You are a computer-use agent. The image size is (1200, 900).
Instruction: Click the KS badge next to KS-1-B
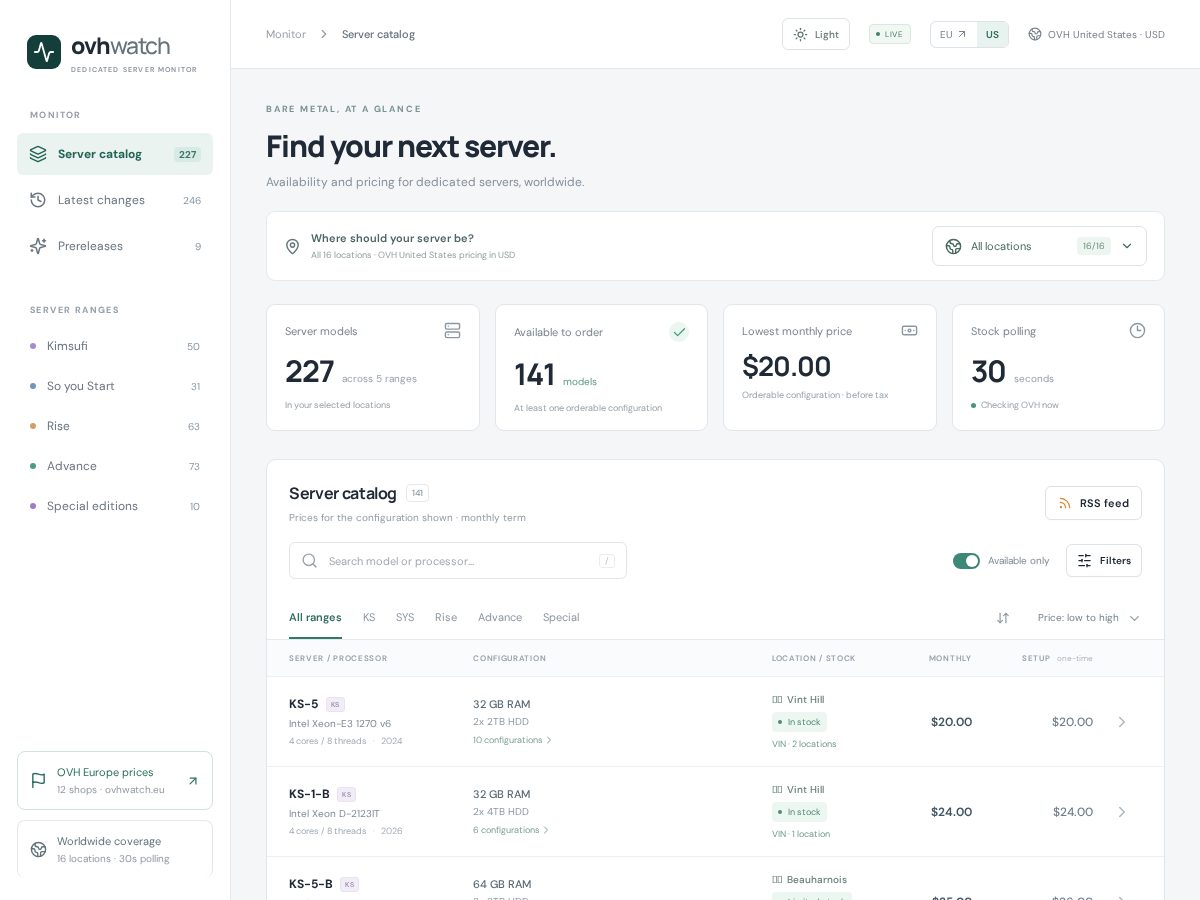point(346,794)
